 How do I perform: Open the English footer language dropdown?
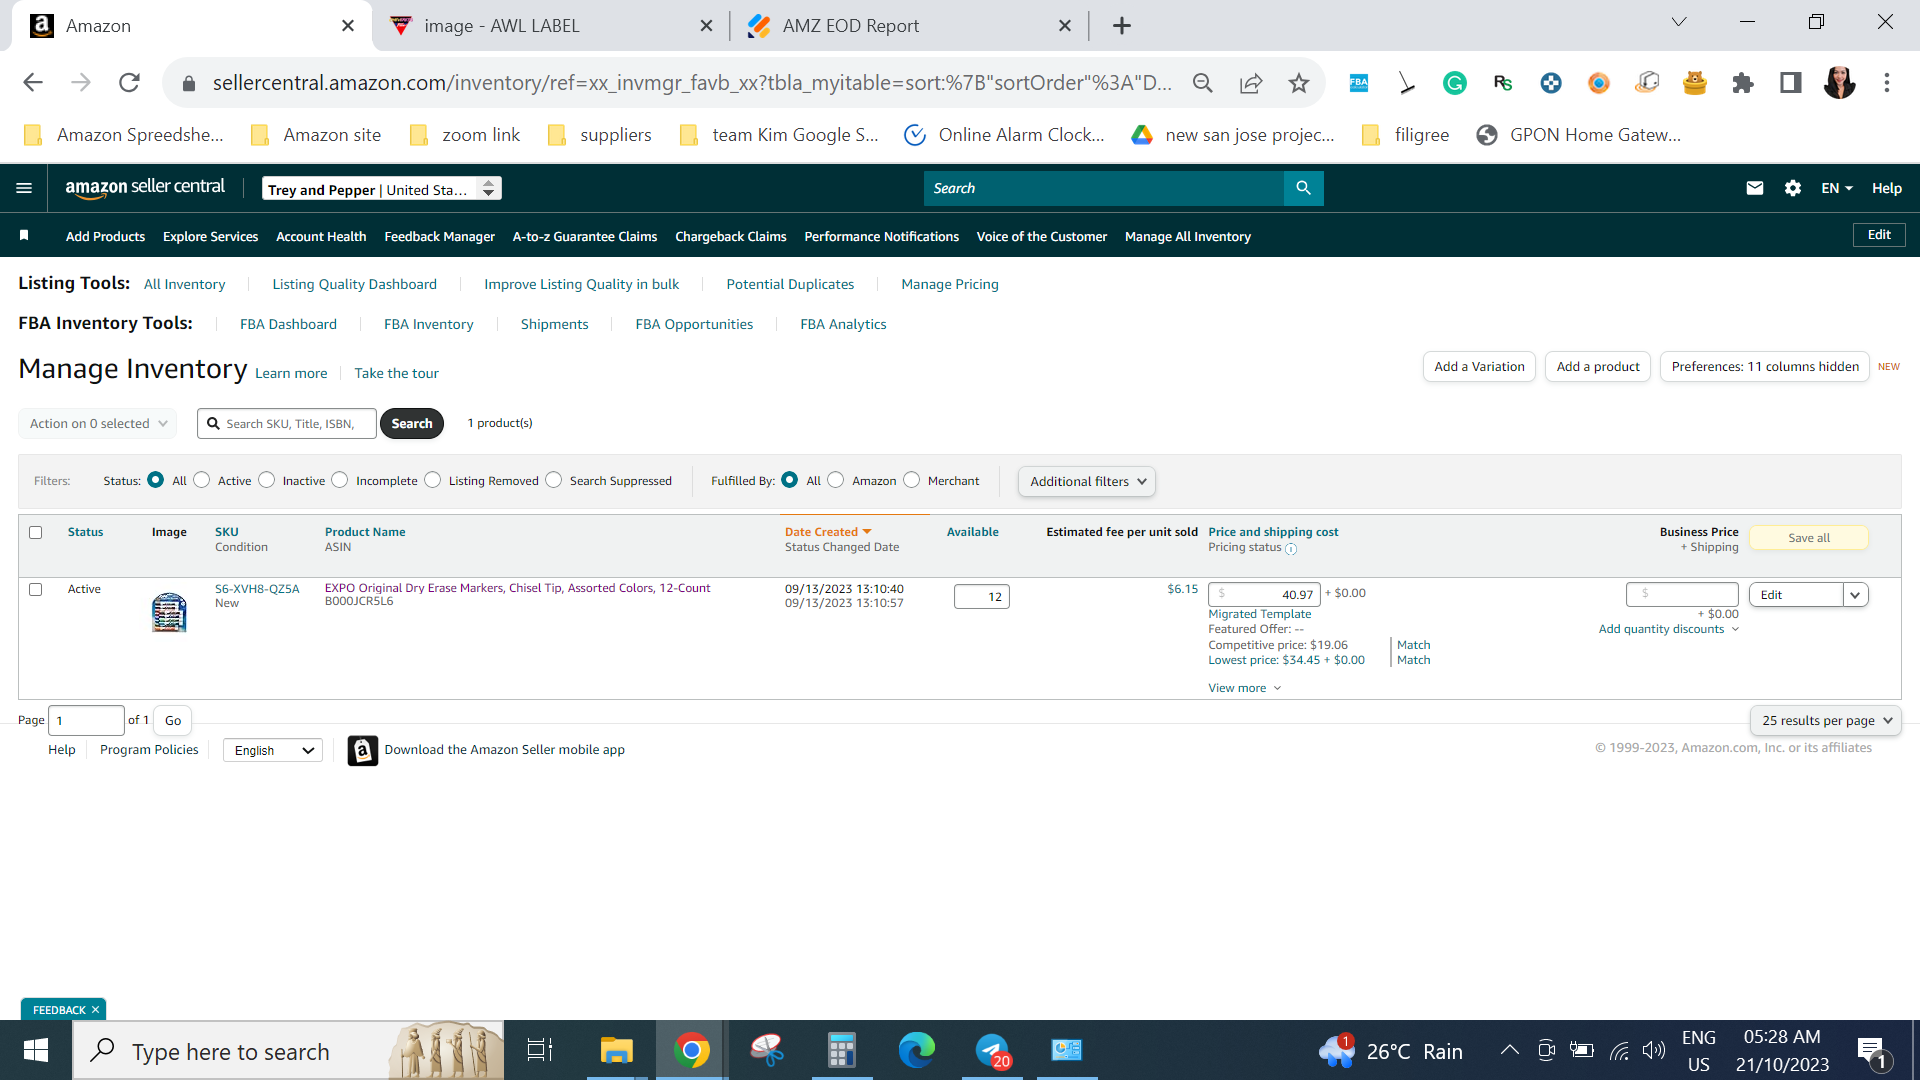coord(273,751)
